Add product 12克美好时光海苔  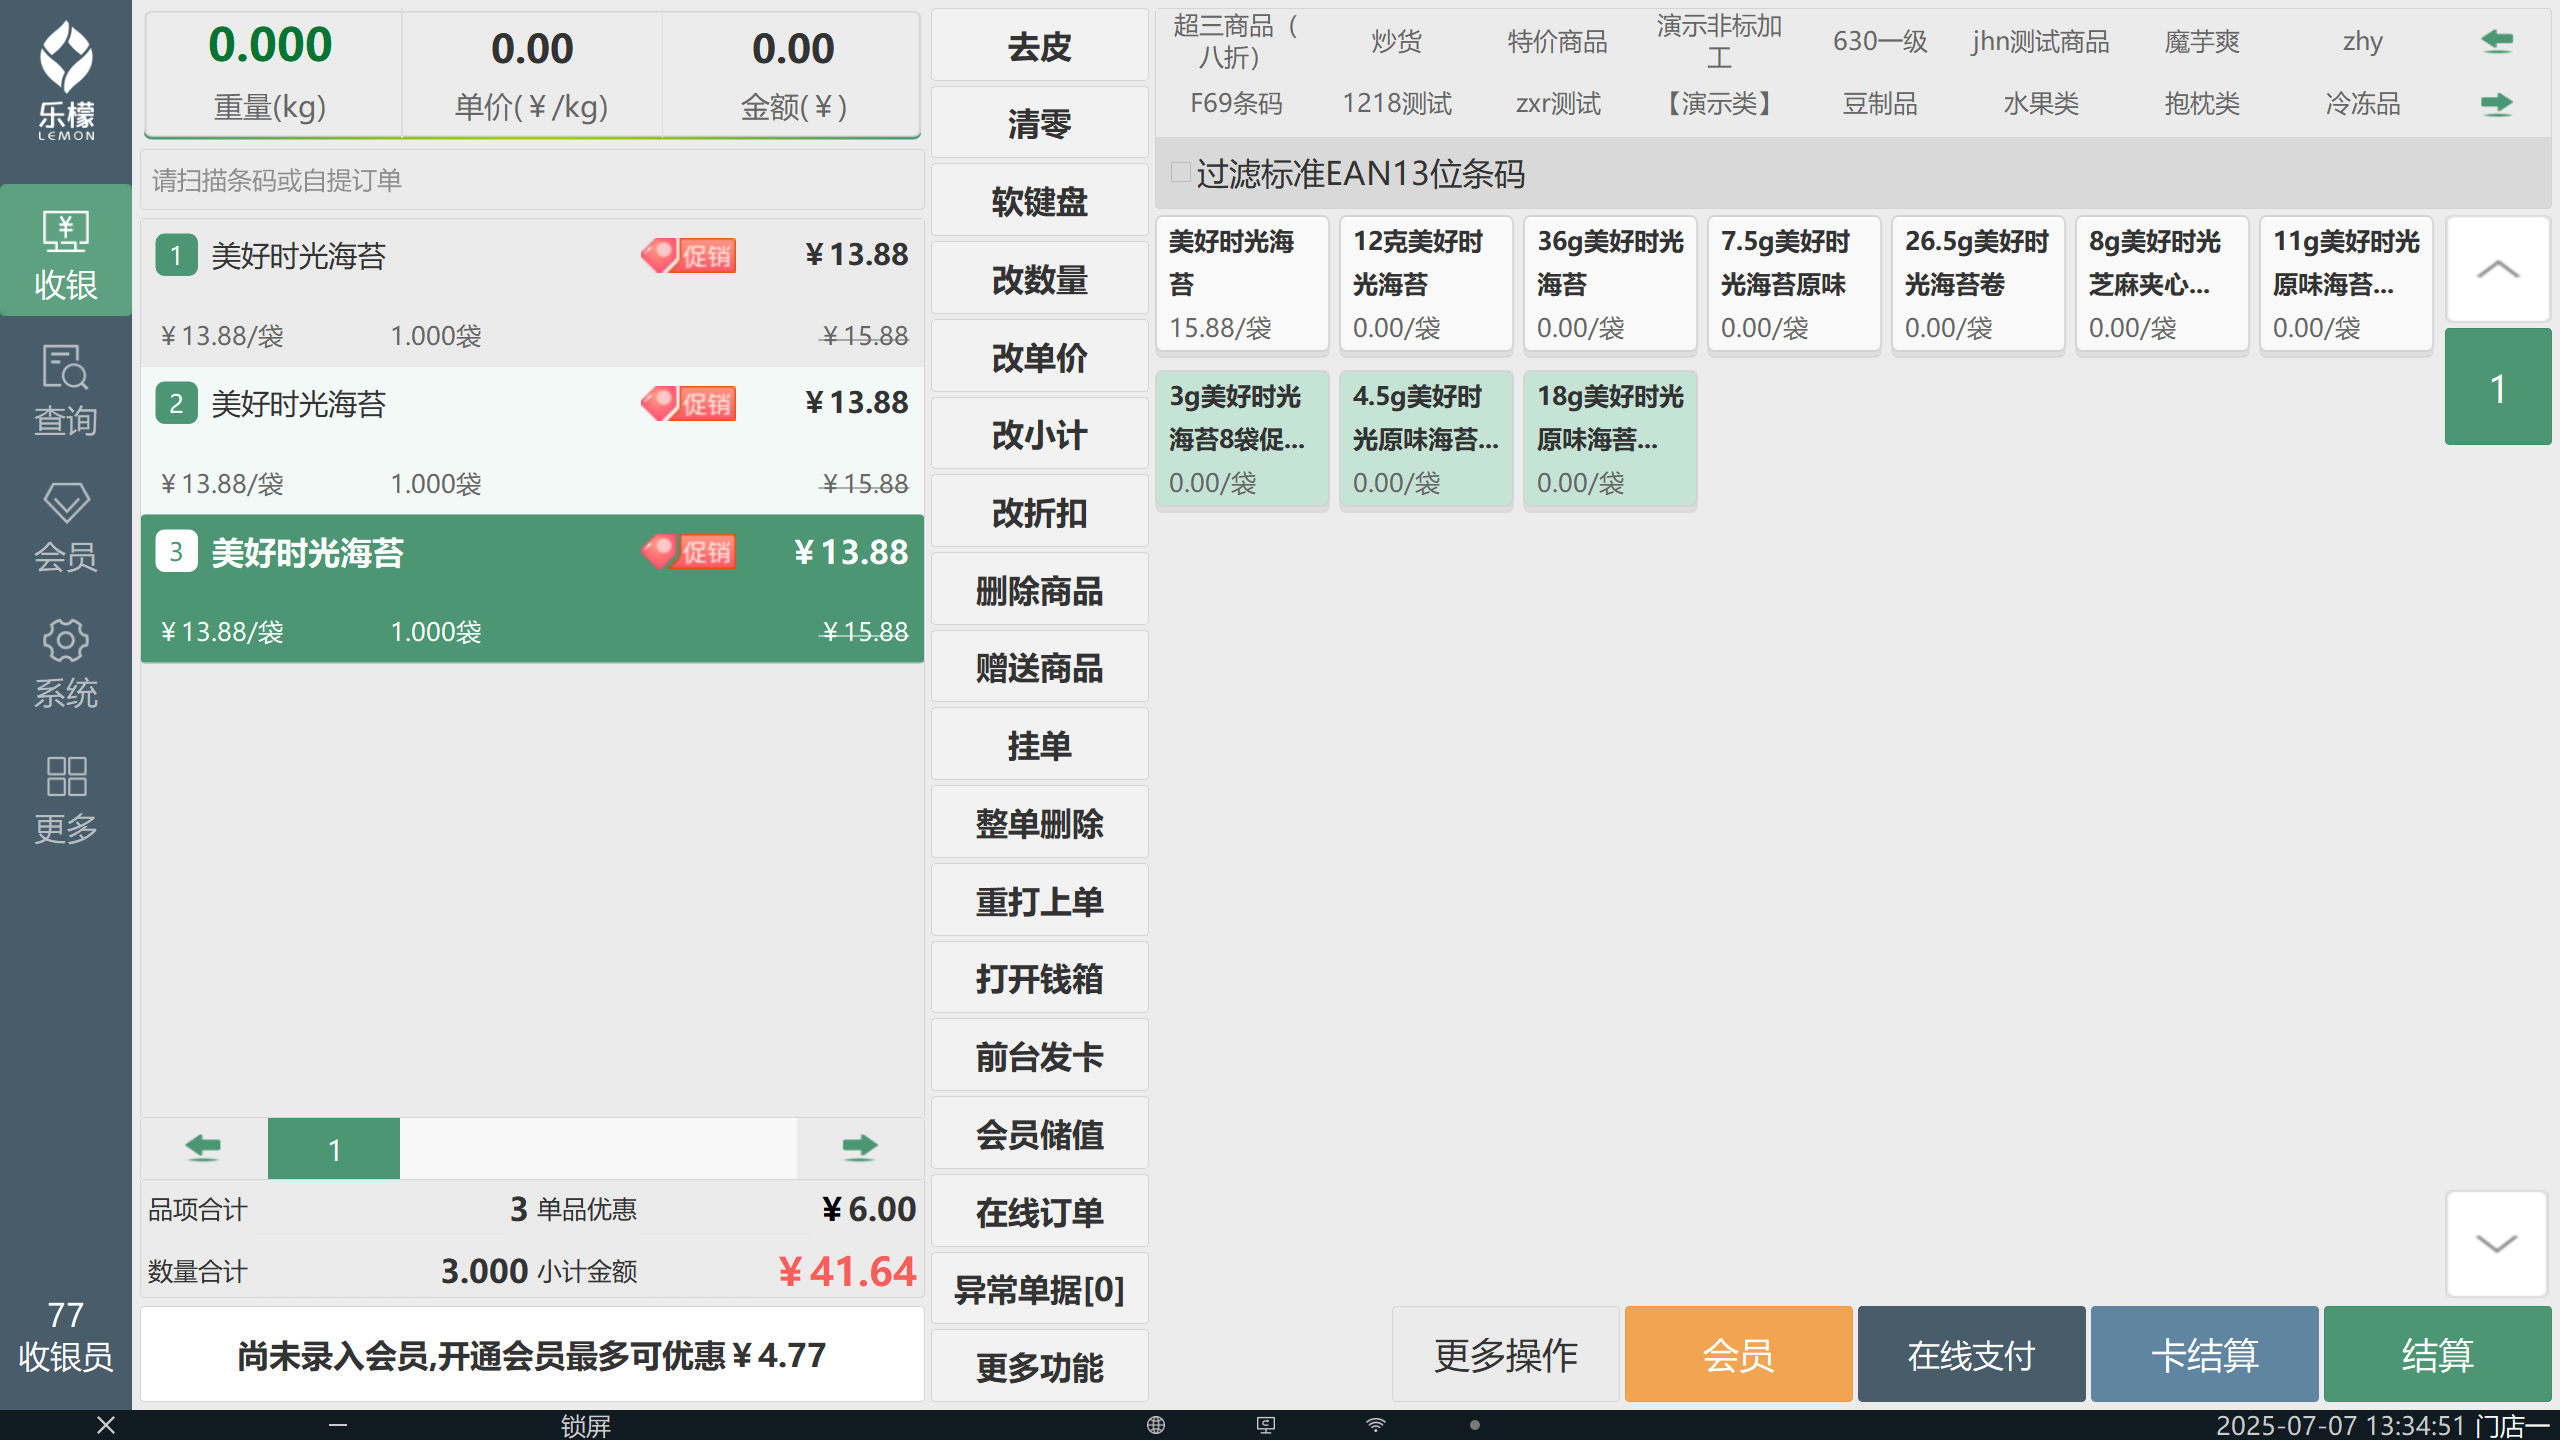[x=1426, y=285]
